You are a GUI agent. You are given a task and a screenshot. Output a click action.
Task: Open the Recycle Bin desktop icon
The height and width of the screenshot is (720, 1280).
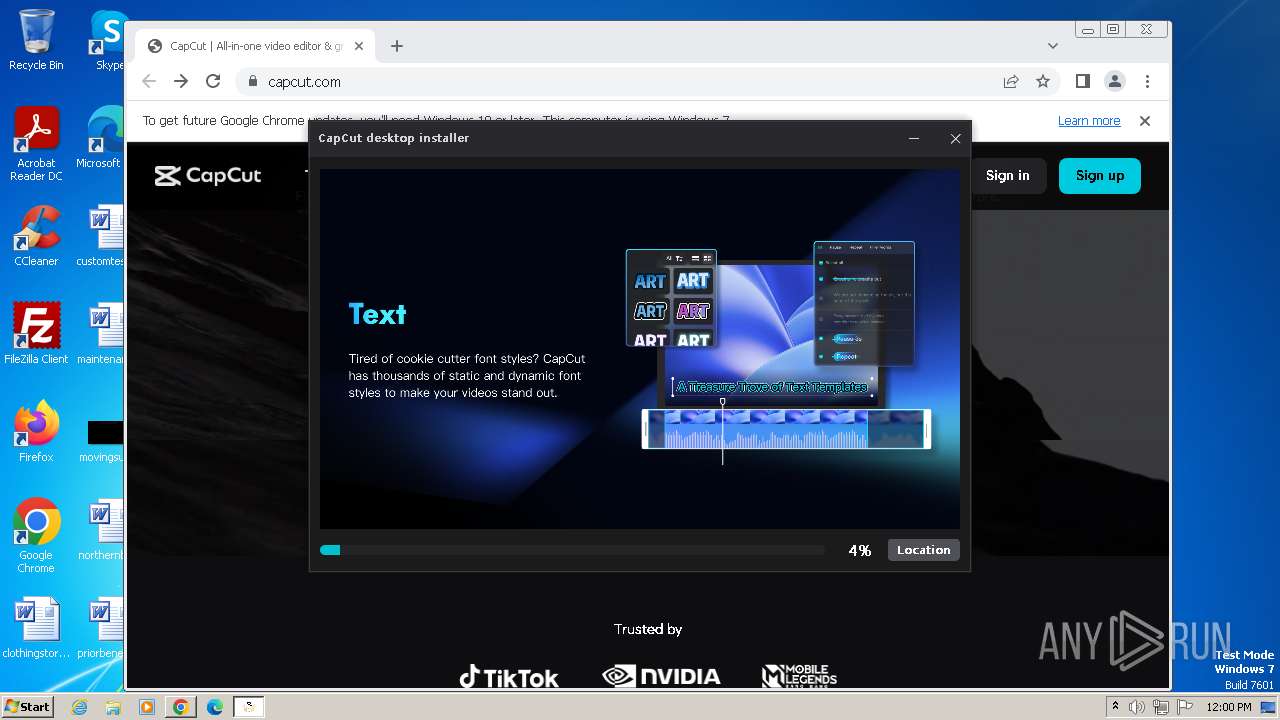click(36, 40)
